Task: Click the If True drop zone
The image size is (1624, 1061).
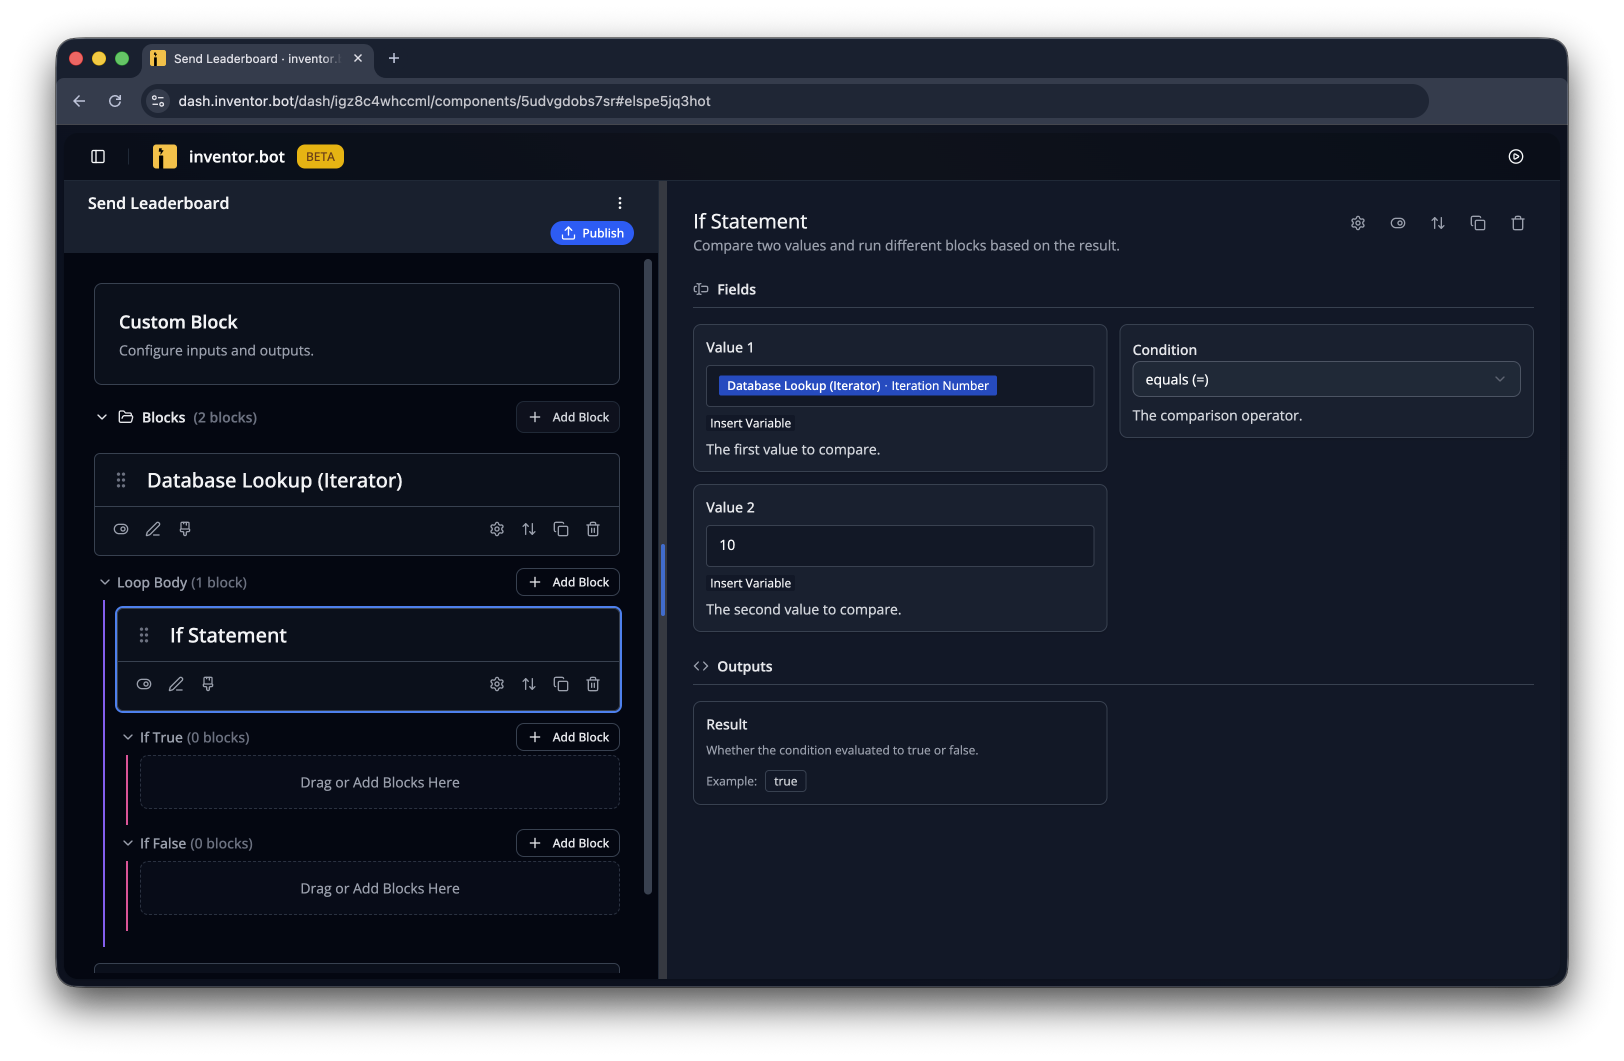Action: (380, 782)
